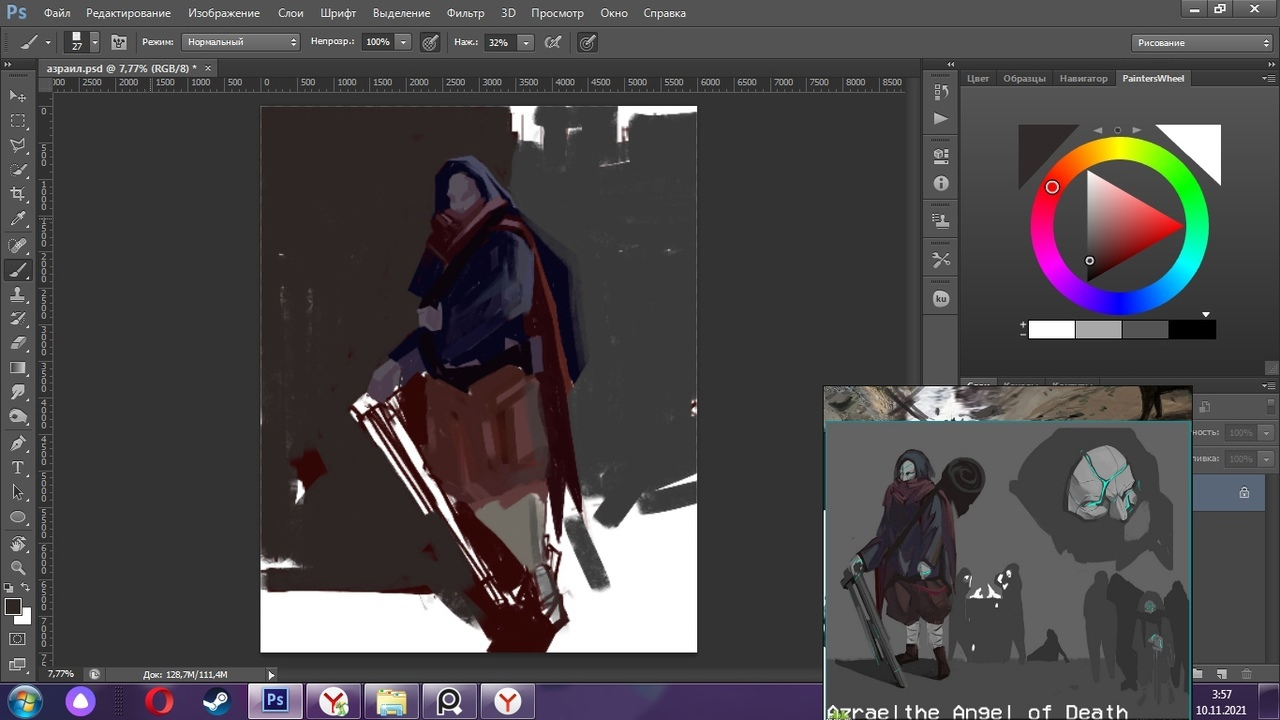This screenshot has height=720, width=1280.
Task: Select the Type tool
Action: 18,467
